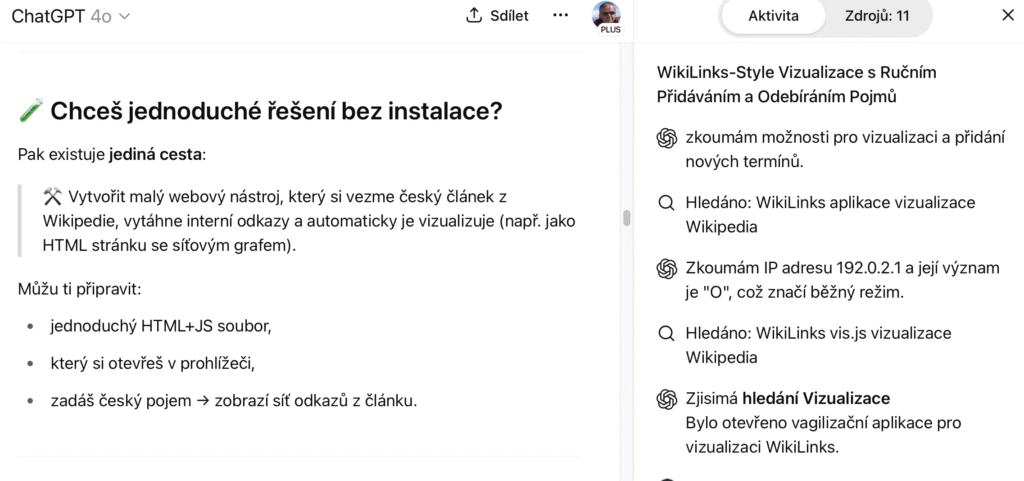Click heading 'Chceš jednoduché řešení bez instalace?'
This screenshot has height=481, width=1024.
(276, 112)
